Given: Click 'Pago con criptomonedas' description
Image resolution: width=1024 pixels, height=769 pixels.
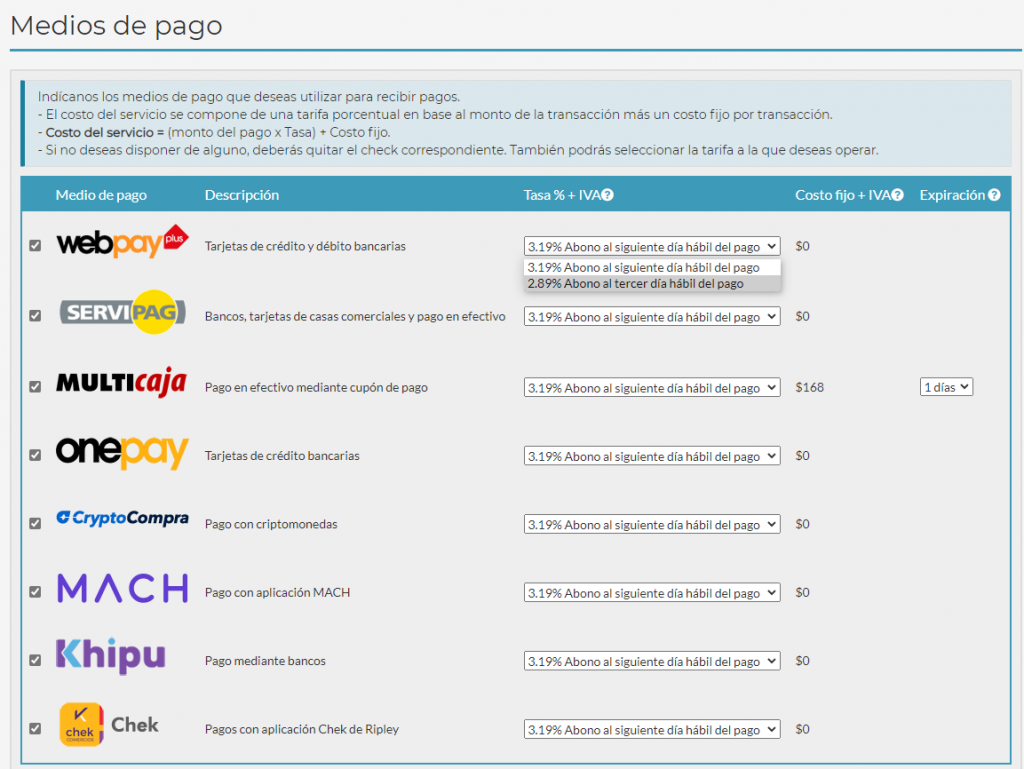Looking at the screenshot, I should [271, 524].
